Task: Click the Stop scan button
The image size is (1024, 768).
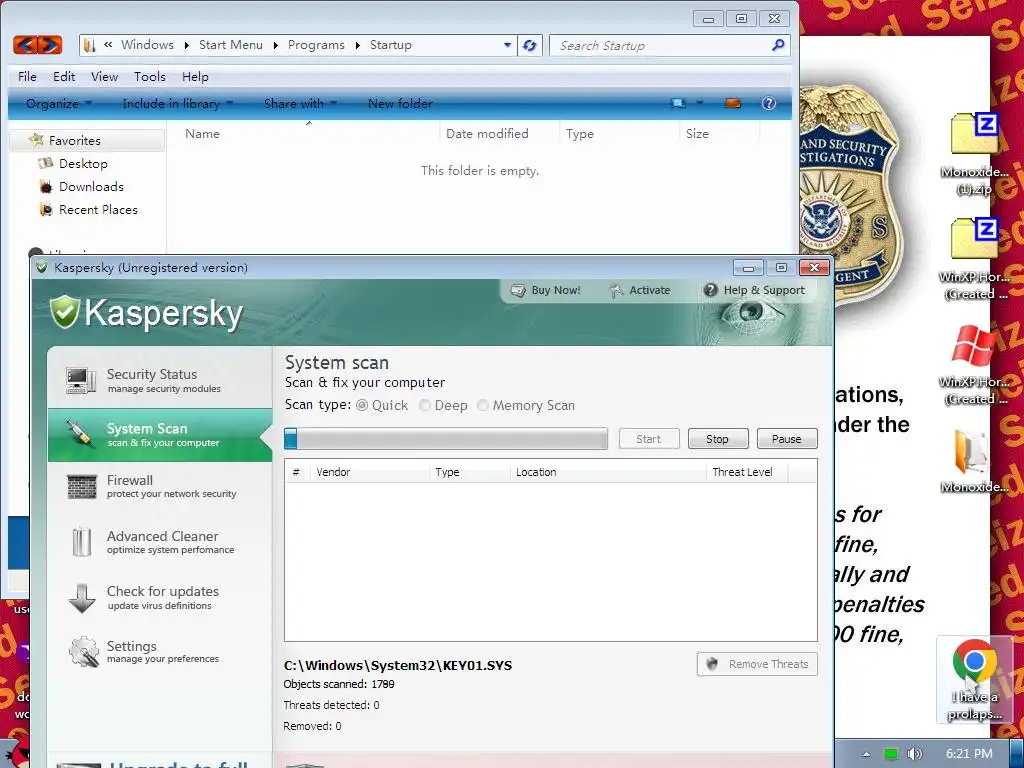Action: tap(718, 439)
